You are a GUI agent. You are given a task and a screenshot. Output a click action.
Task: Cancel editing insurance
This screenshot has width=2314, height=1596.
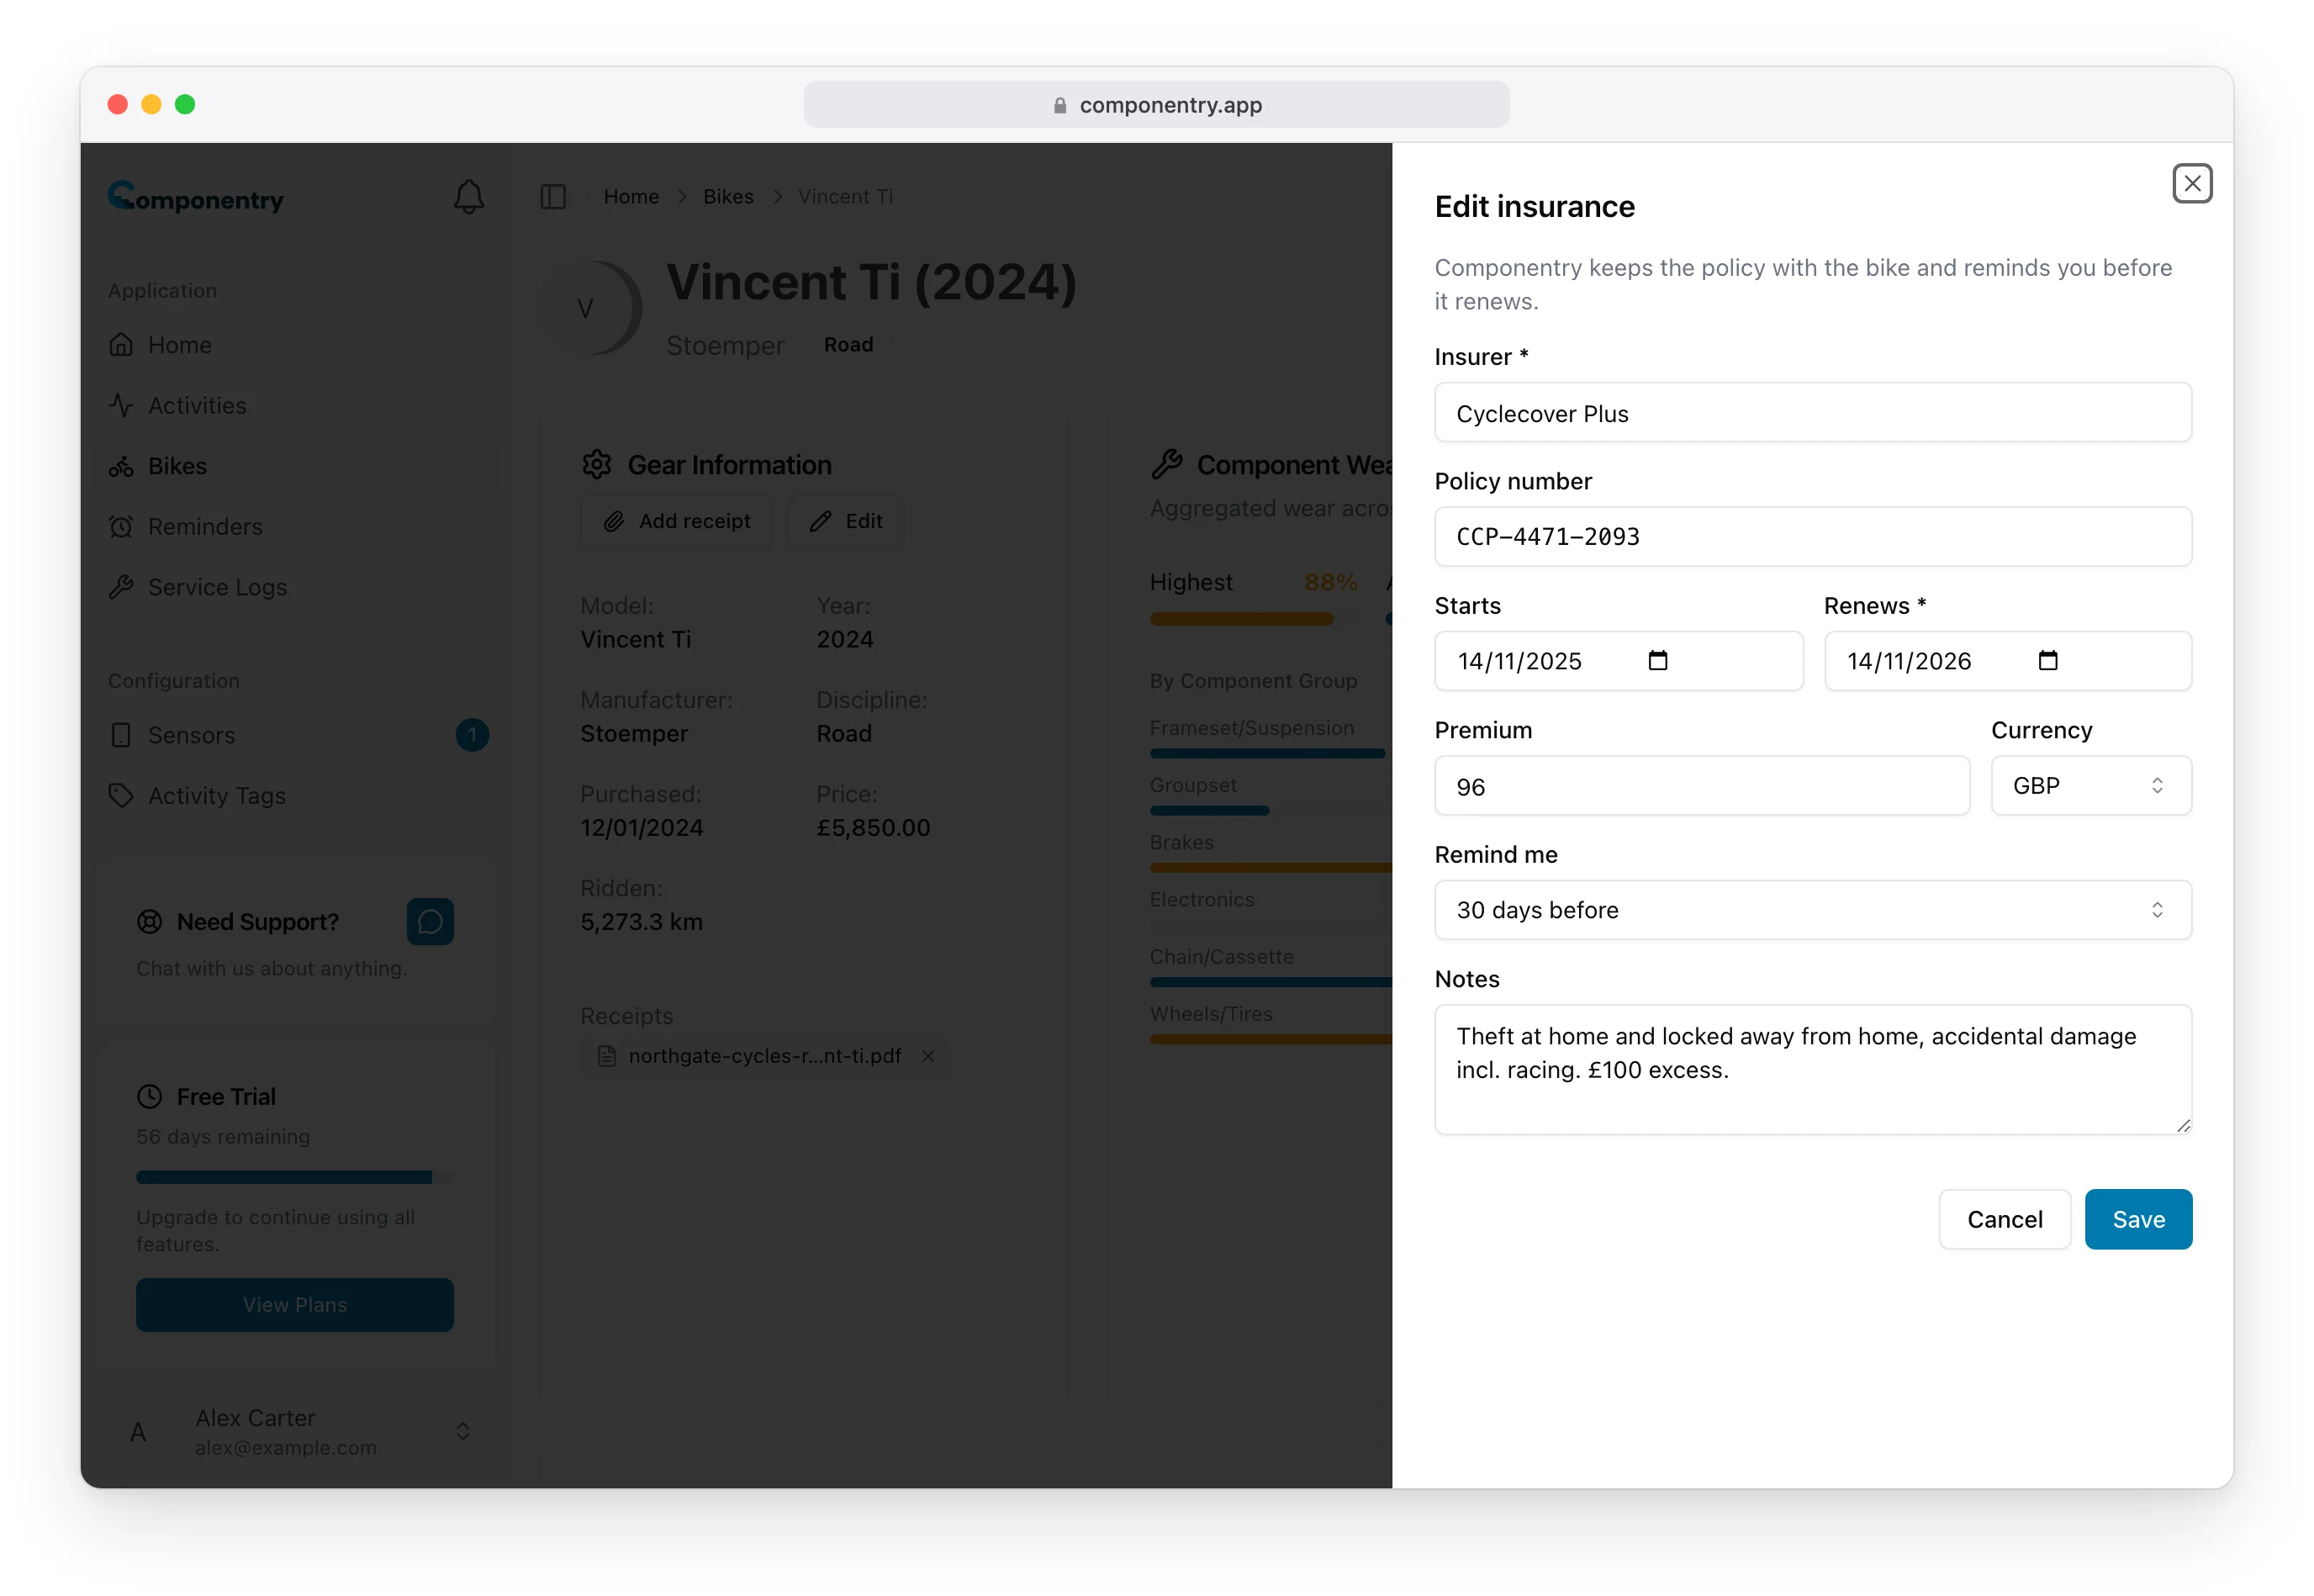(2004, 1219)
